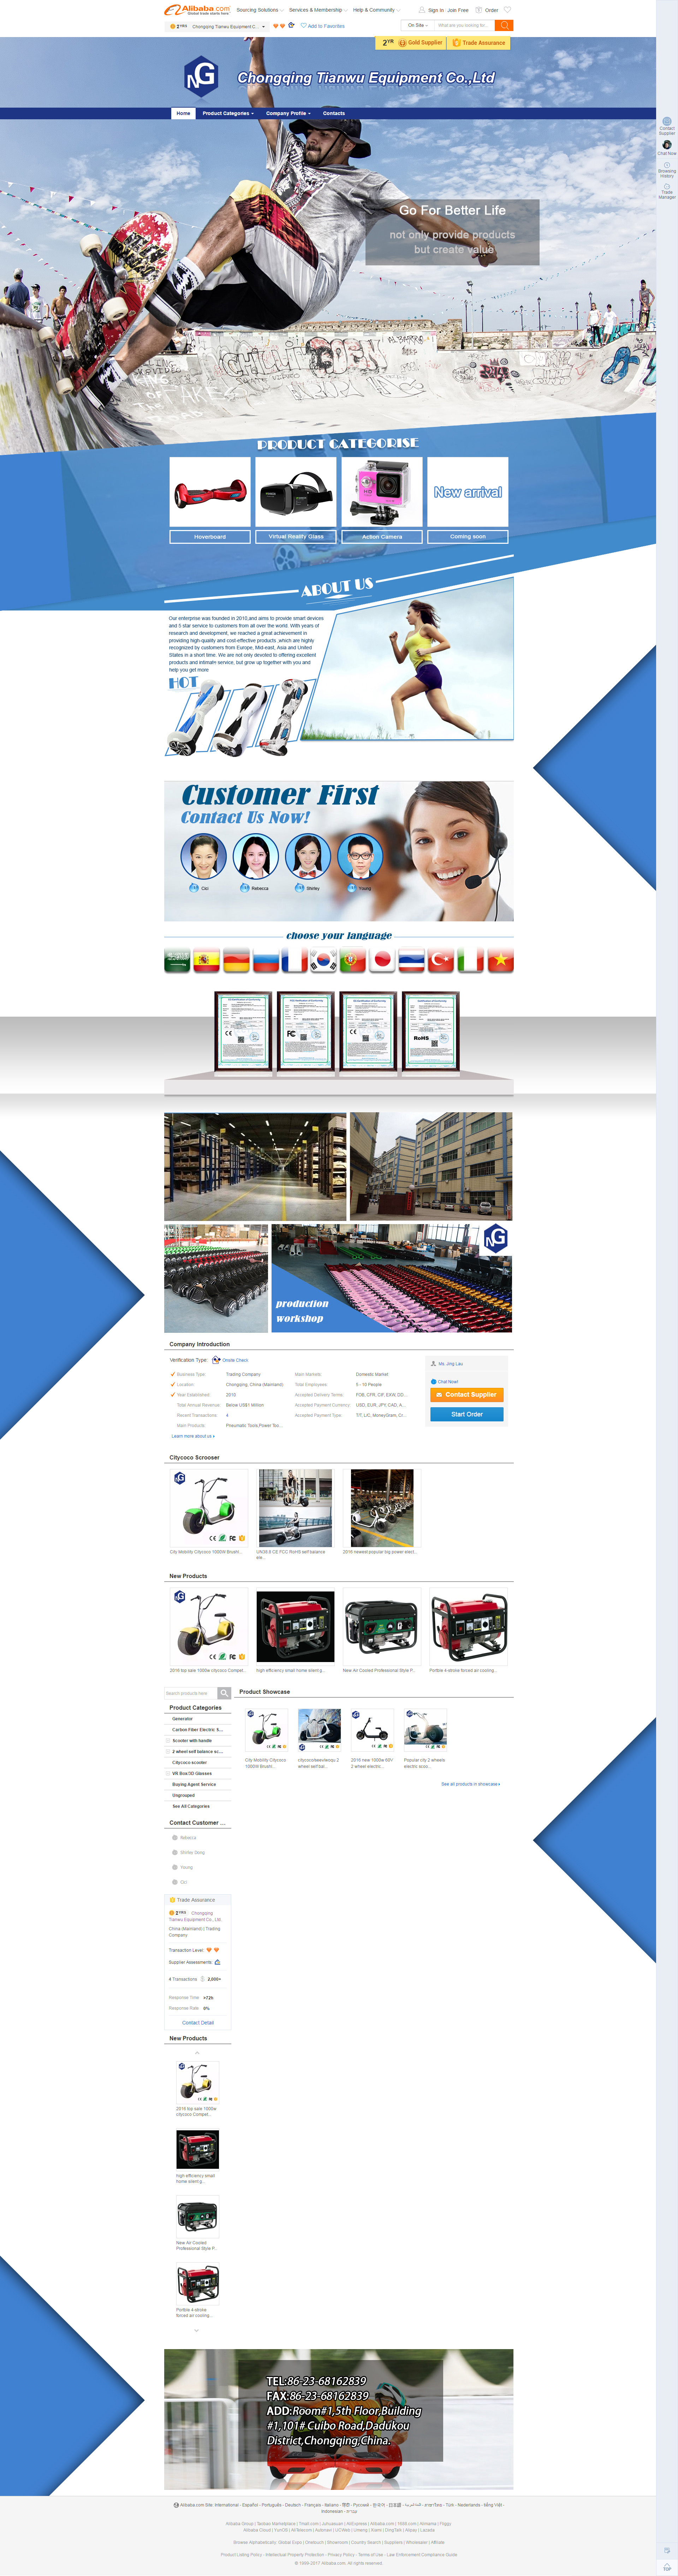Click chat icon next to Shirley
Viewport: 678px width, 2576px height.
(299, 888)
